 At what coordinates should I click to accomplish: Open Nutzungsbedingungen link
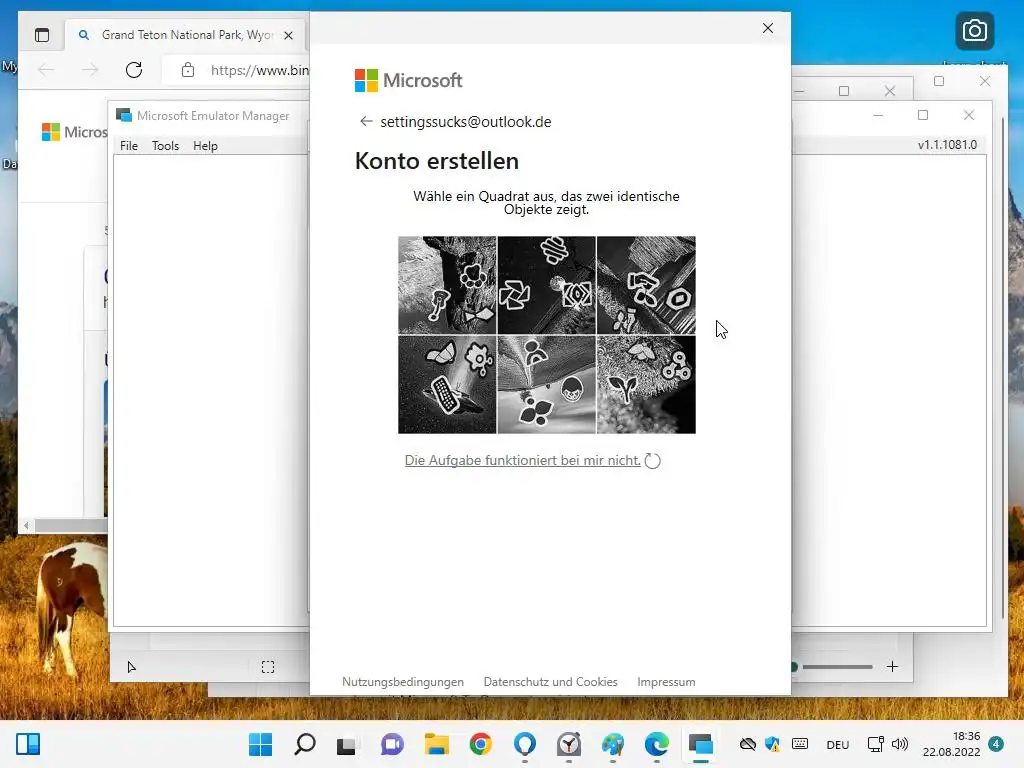403,682
